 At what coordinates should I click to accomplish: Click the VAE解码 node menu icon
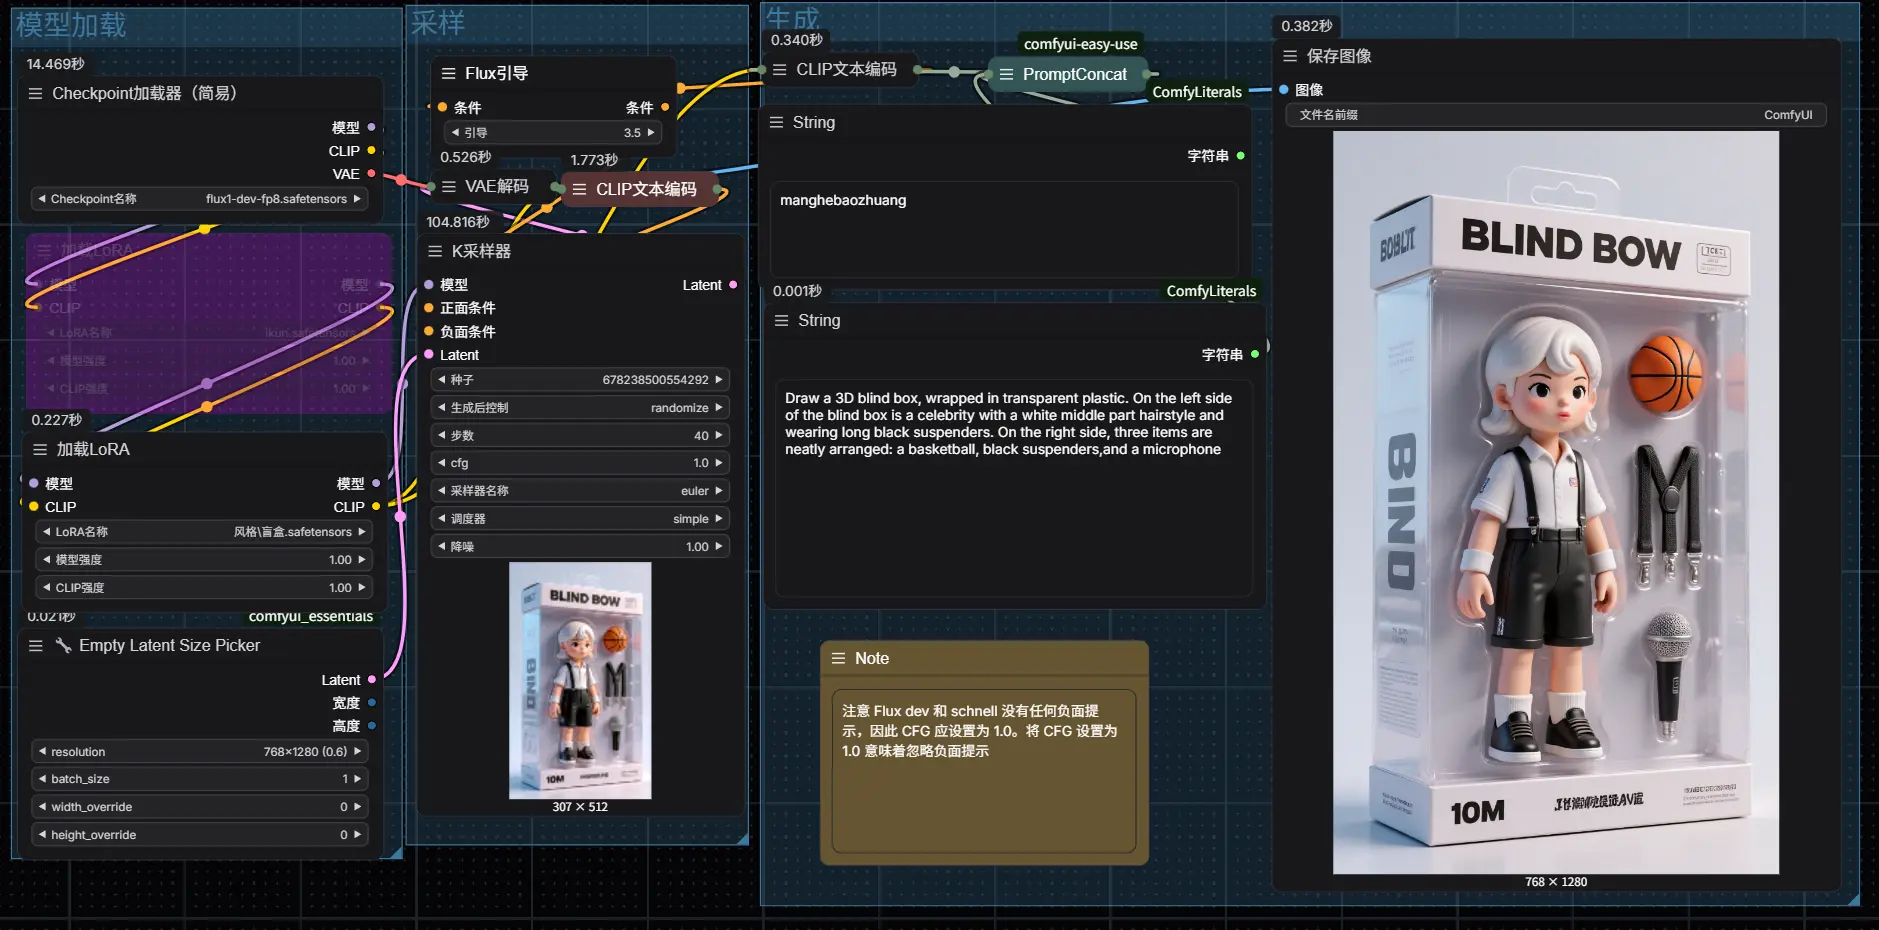(449, 187)
